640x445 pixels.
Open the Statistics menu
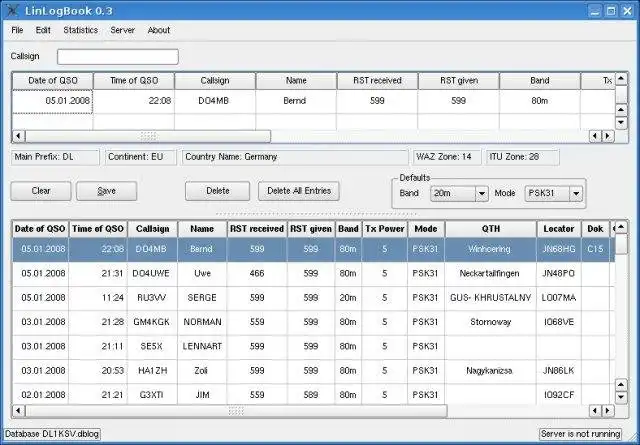[80, 30]
